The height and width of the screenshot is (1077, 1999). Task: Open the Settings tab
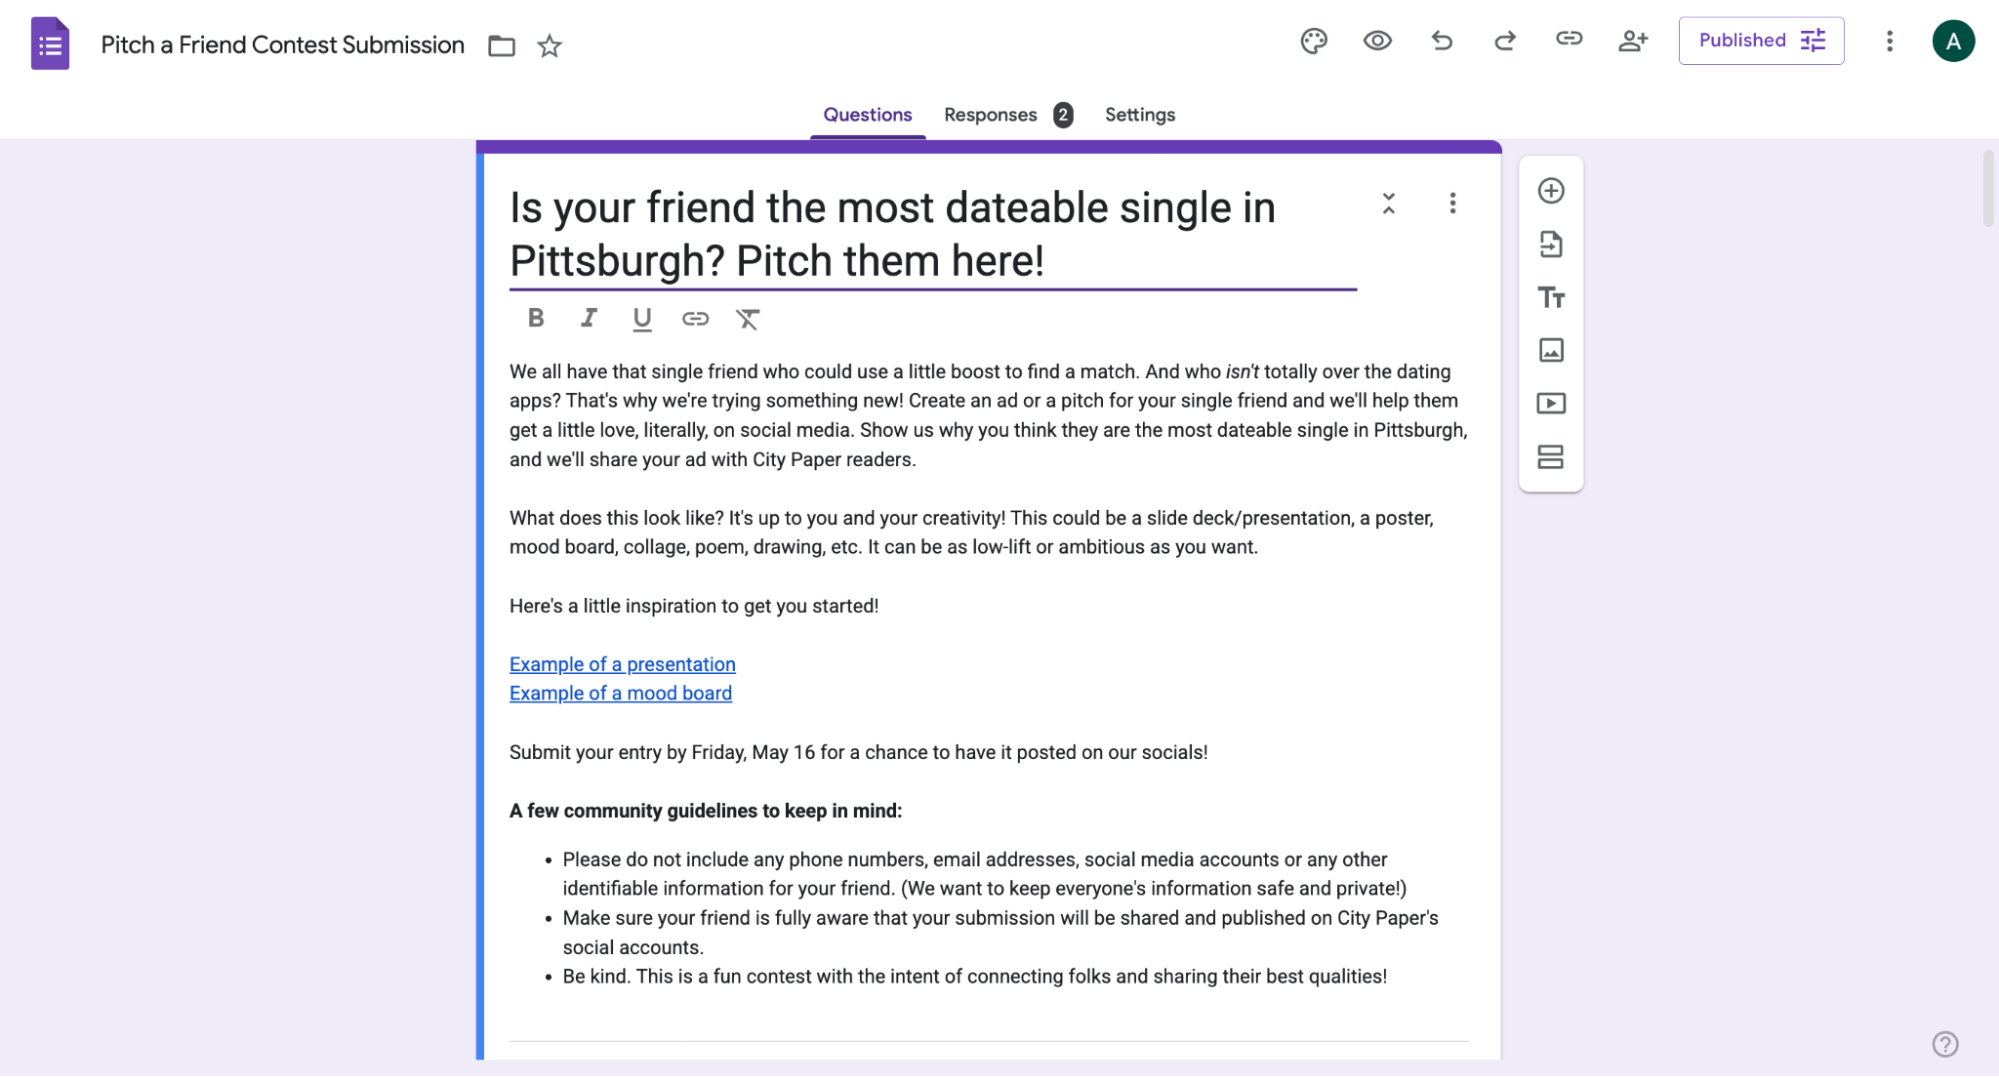(1139, 115)
